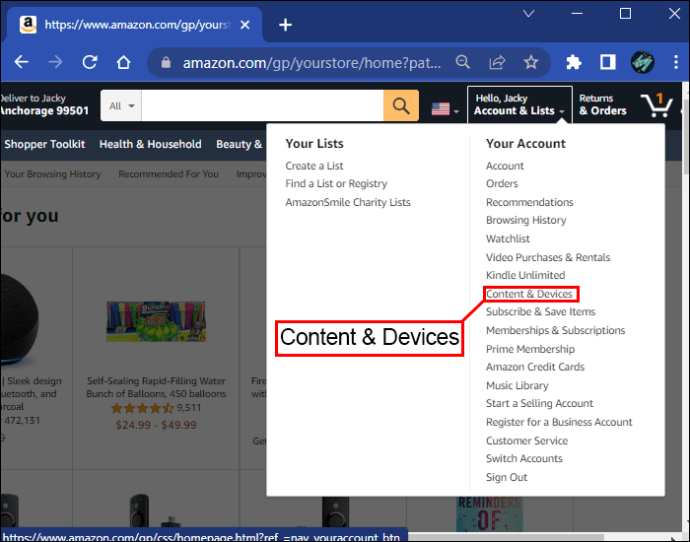Click the Amazon search text field
The image size is (690, 542).
pos(262,106)
